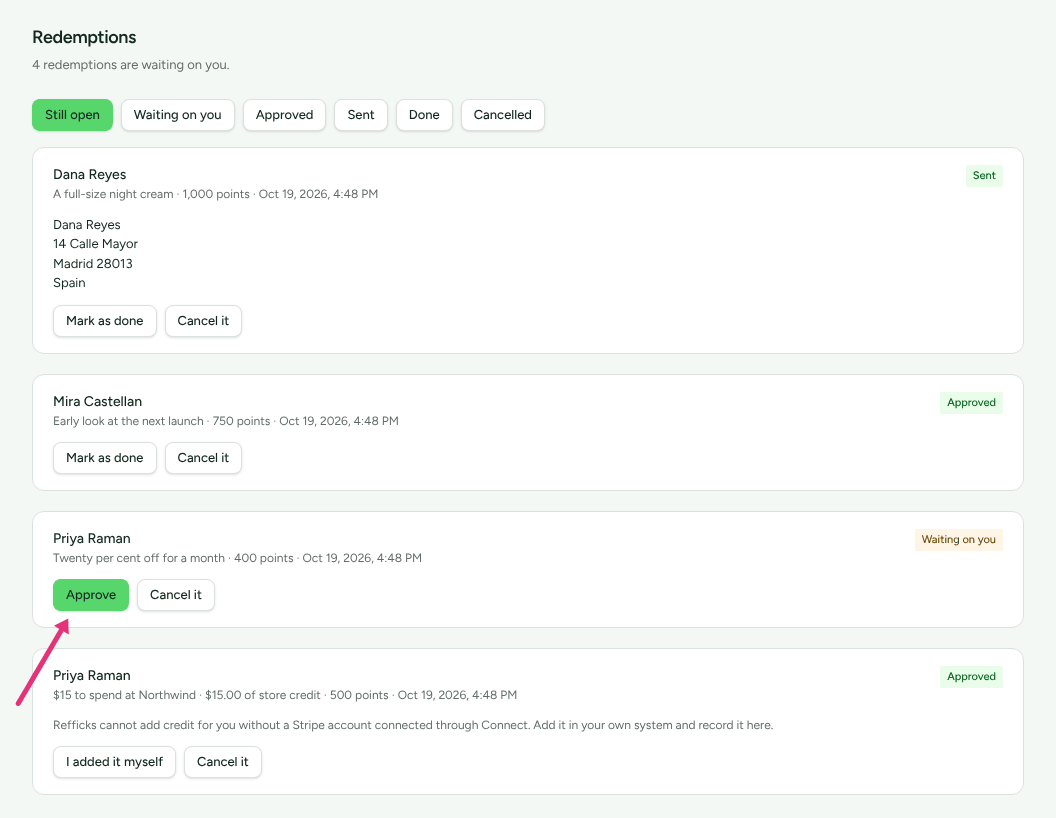Click the '$15 to spend at Northwind' details line
Image resolution: width=1056 pixels, height=818 pixels.
tap(285, 695)
